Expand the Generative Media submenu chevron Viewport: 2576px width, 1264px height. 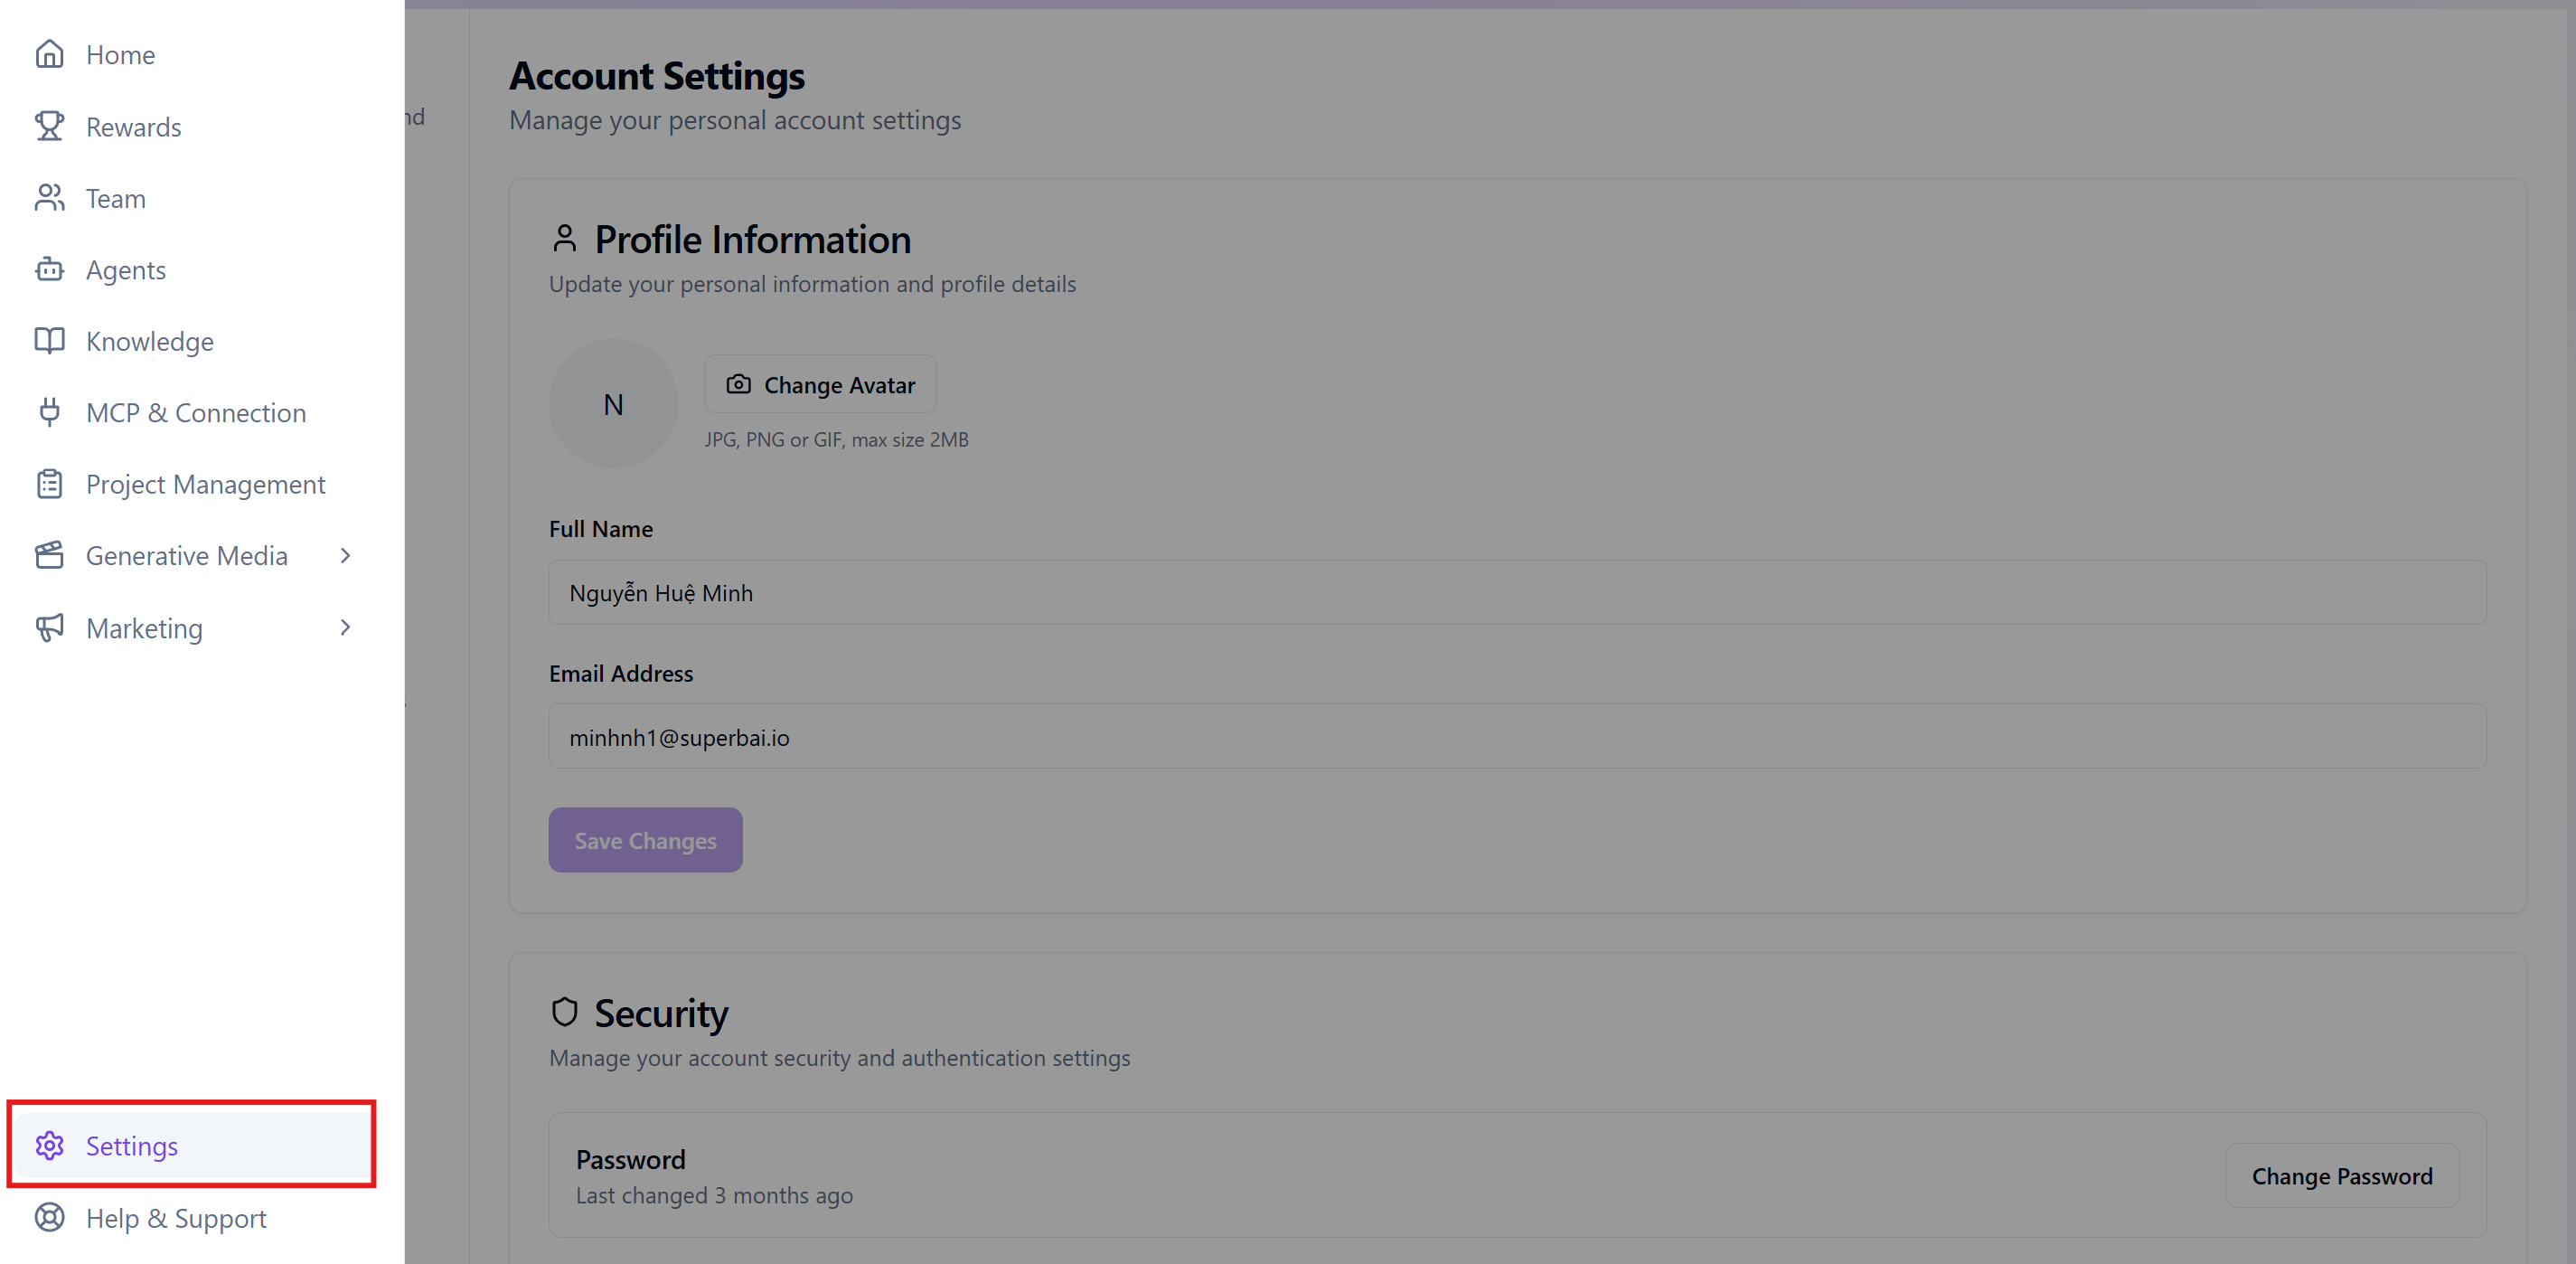345,556
